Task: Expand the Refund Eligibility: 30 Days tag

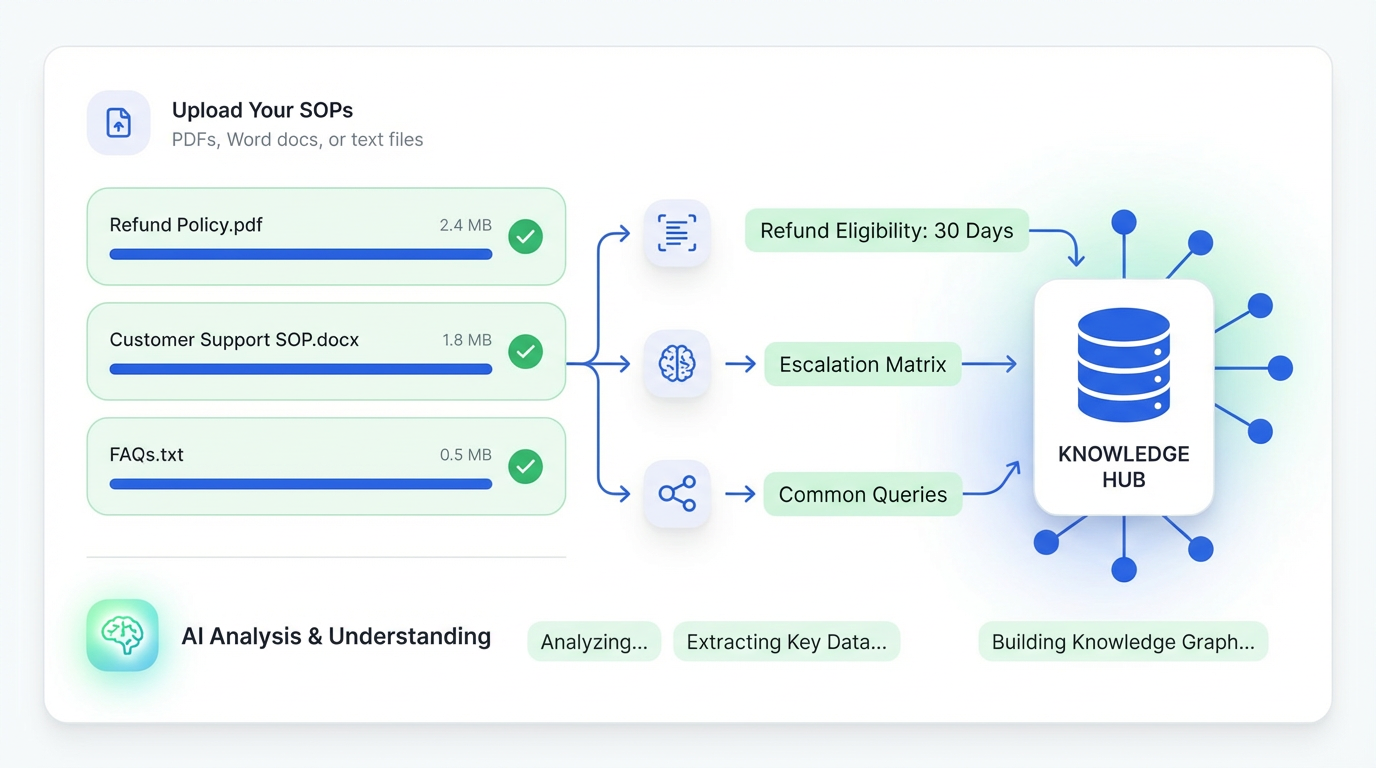Action: pyautogui.click(x=886, y=230)
